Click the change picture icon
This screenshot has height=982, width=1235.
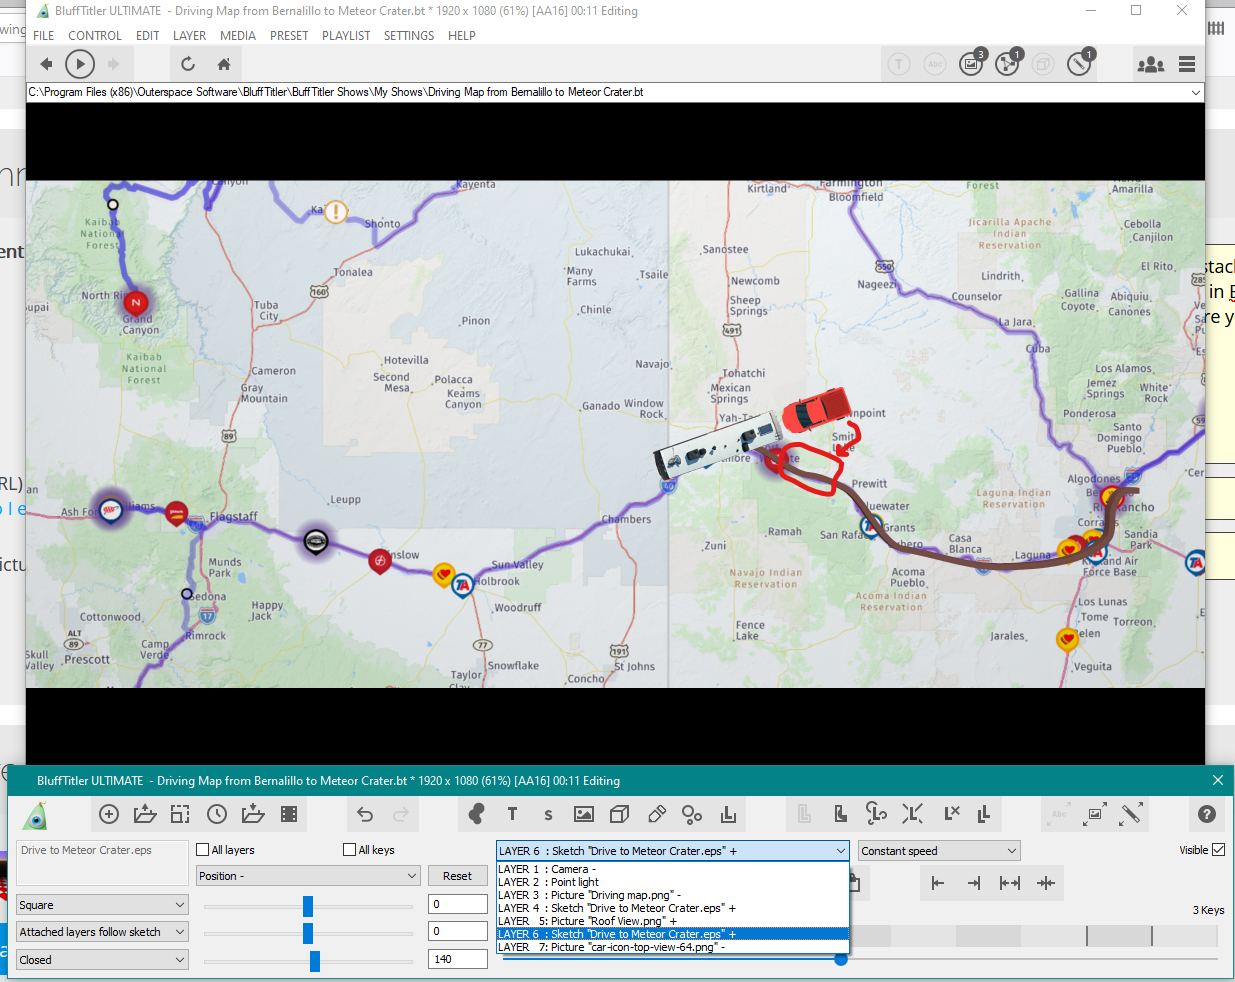[1095, 814]
